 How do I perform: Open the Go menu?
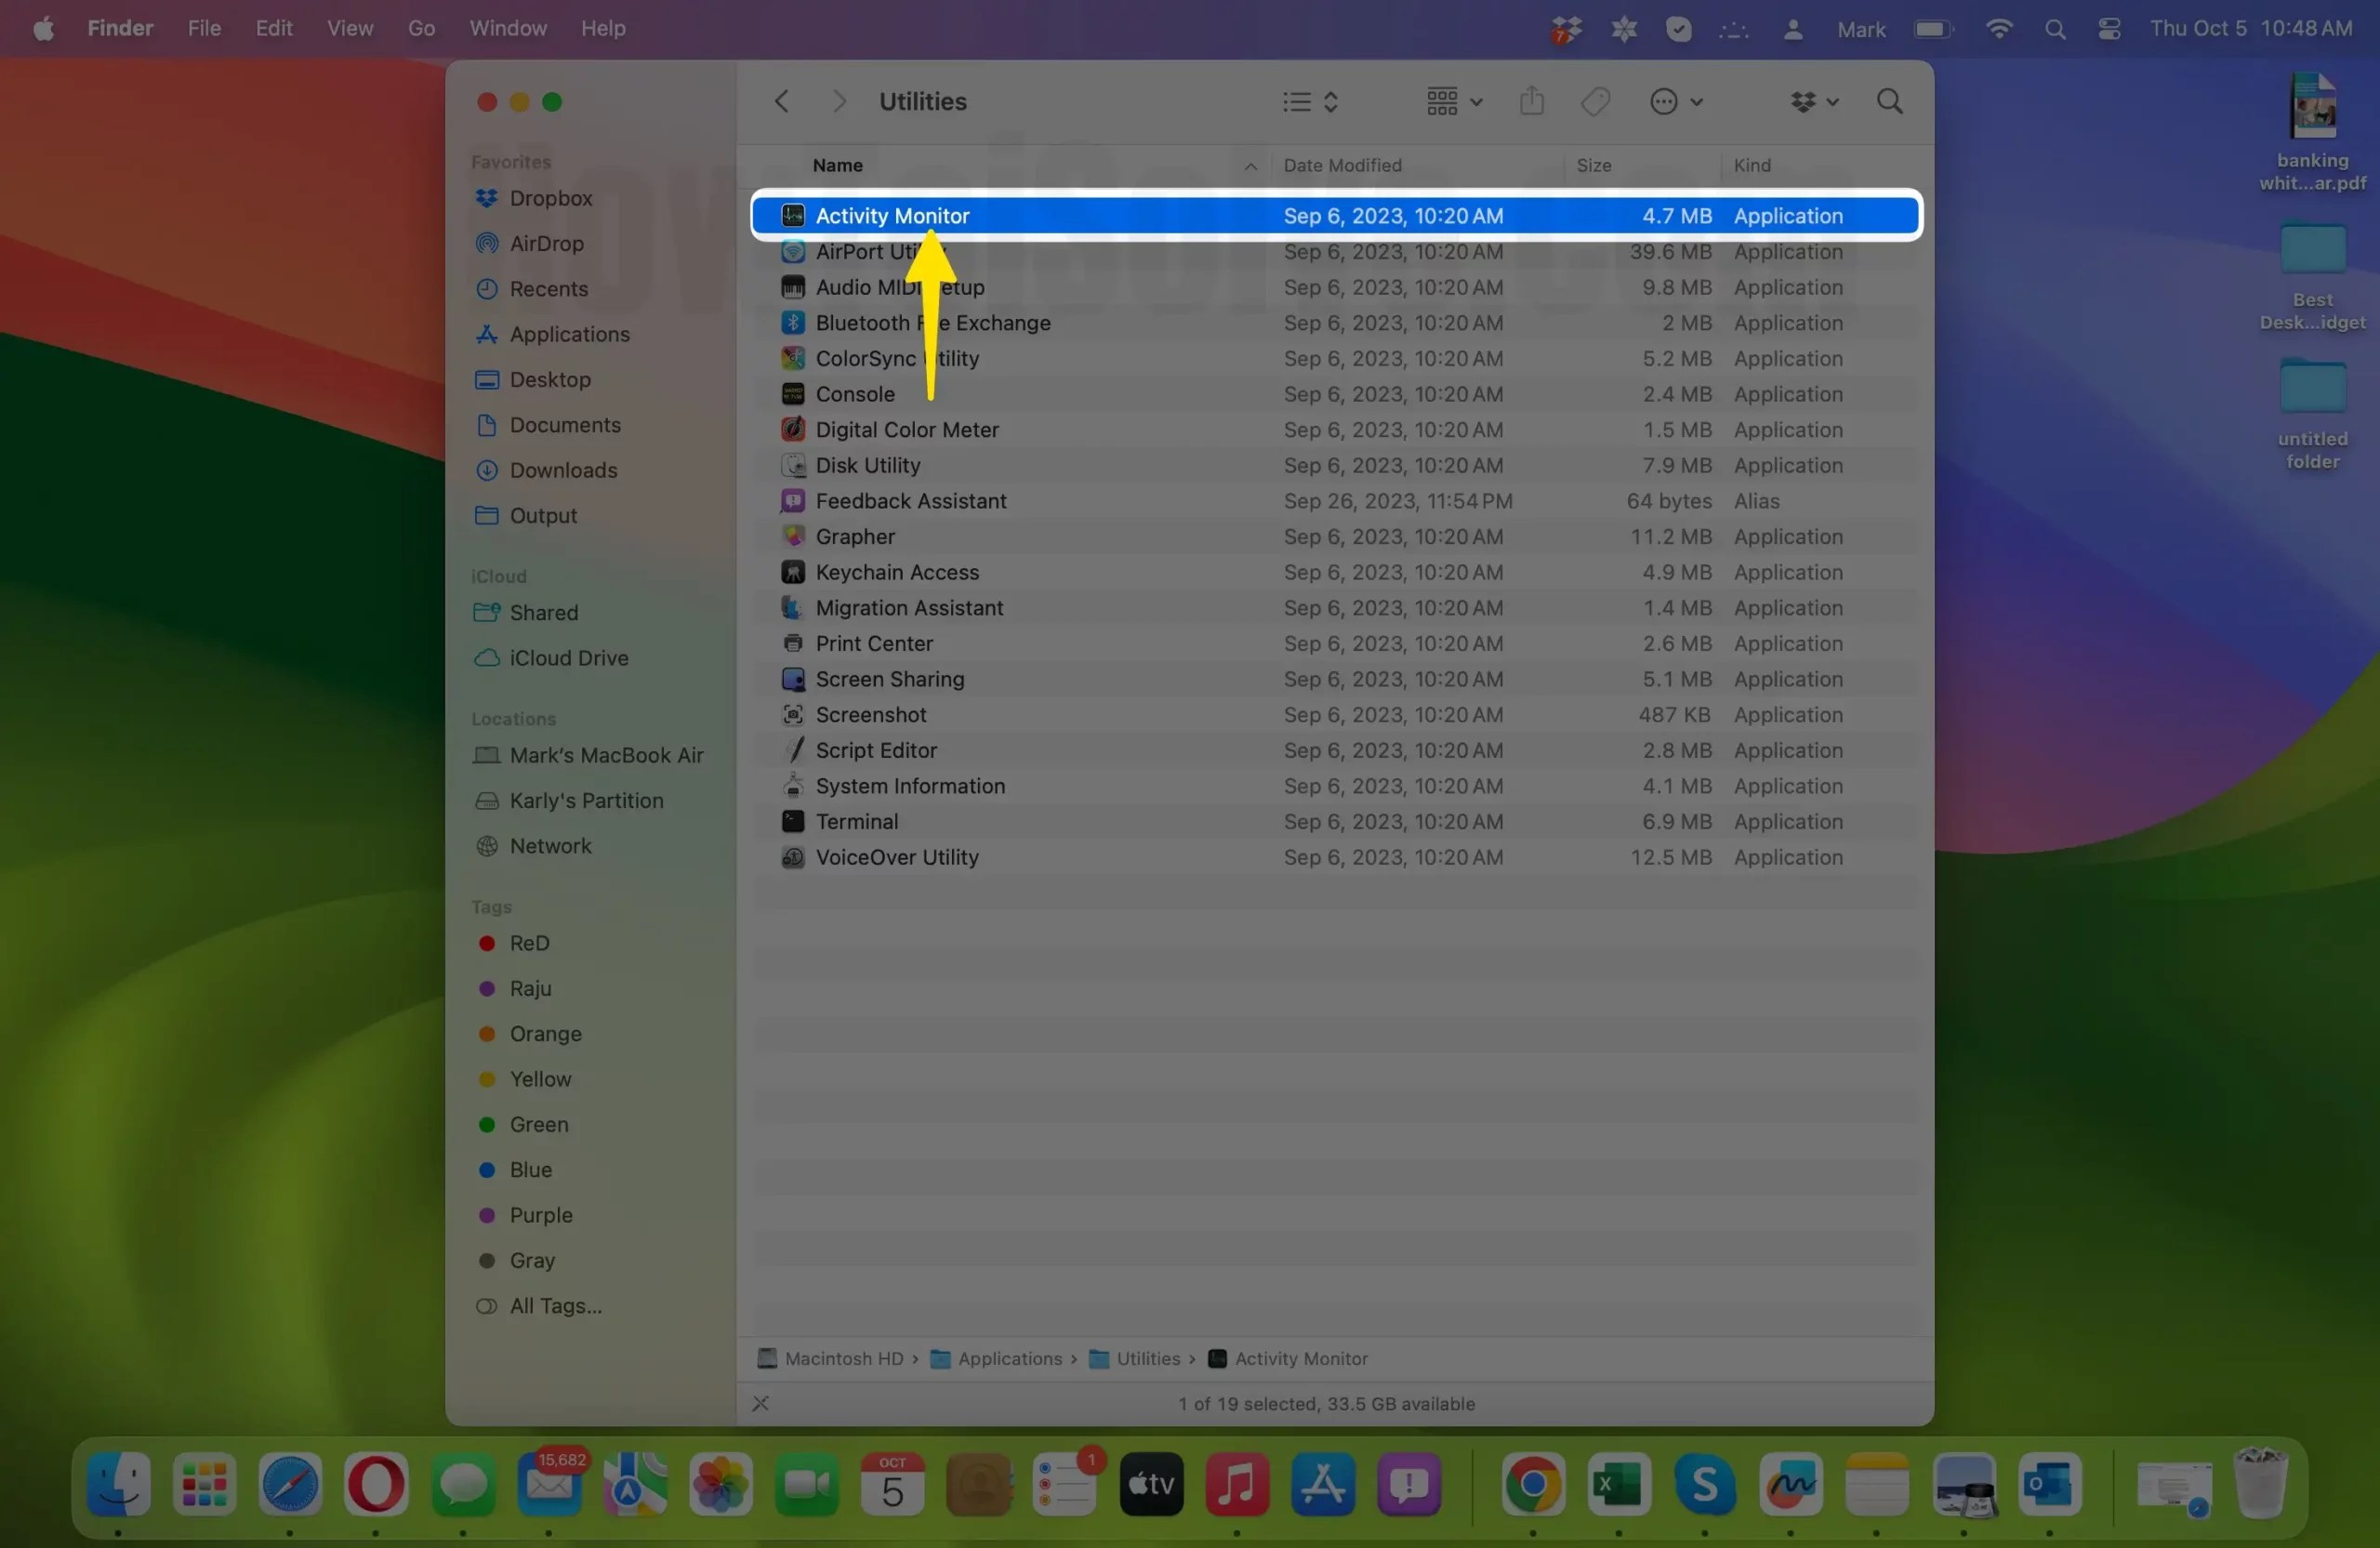tap(421, 28)
